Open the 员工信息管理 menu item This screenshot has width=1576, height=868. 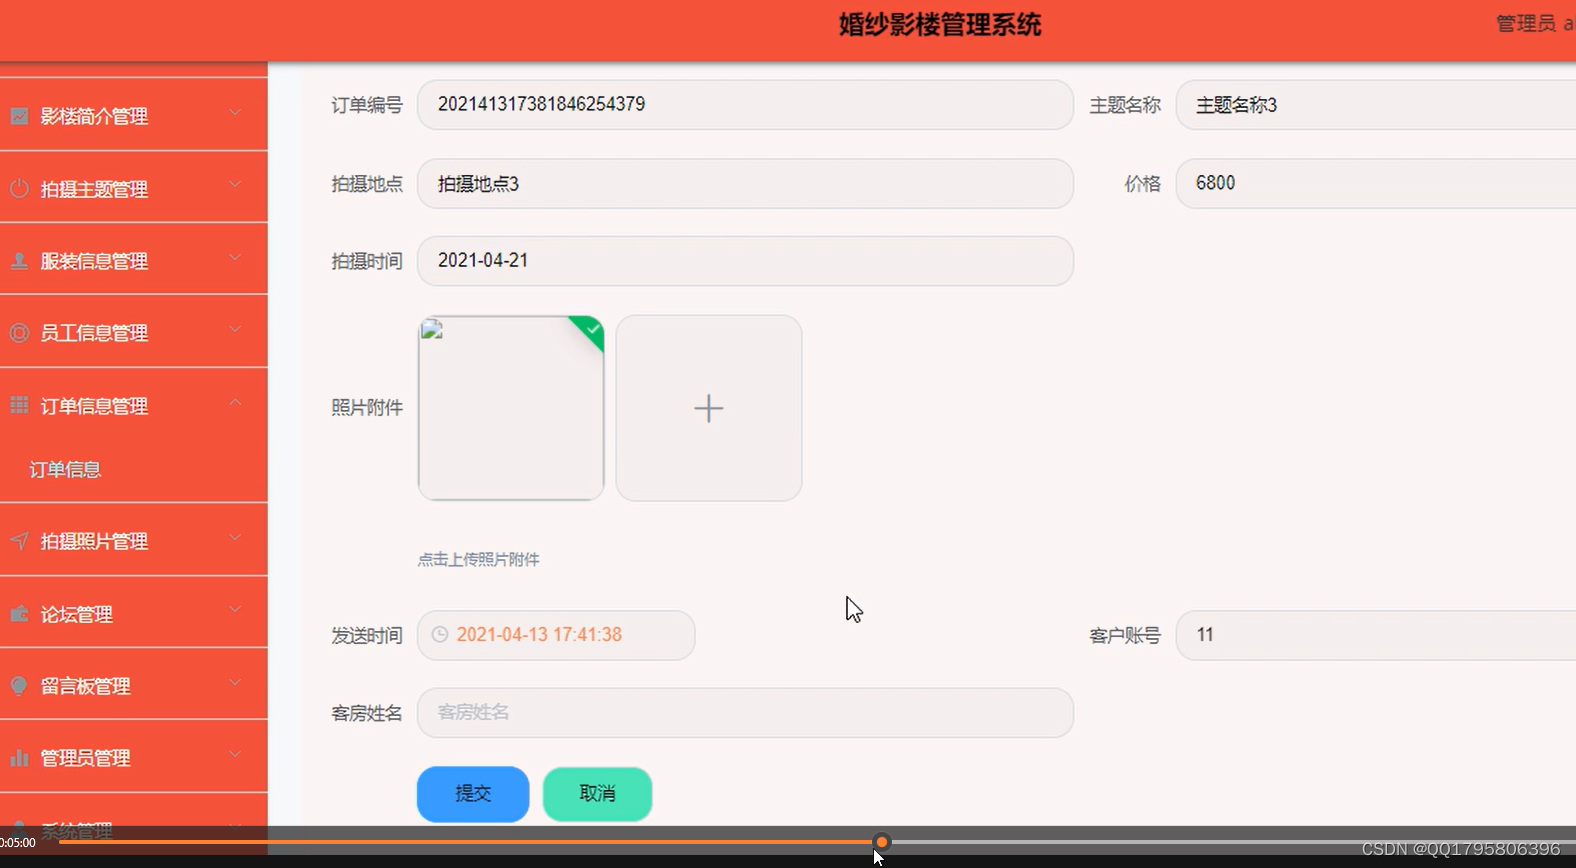coord(133,332)
